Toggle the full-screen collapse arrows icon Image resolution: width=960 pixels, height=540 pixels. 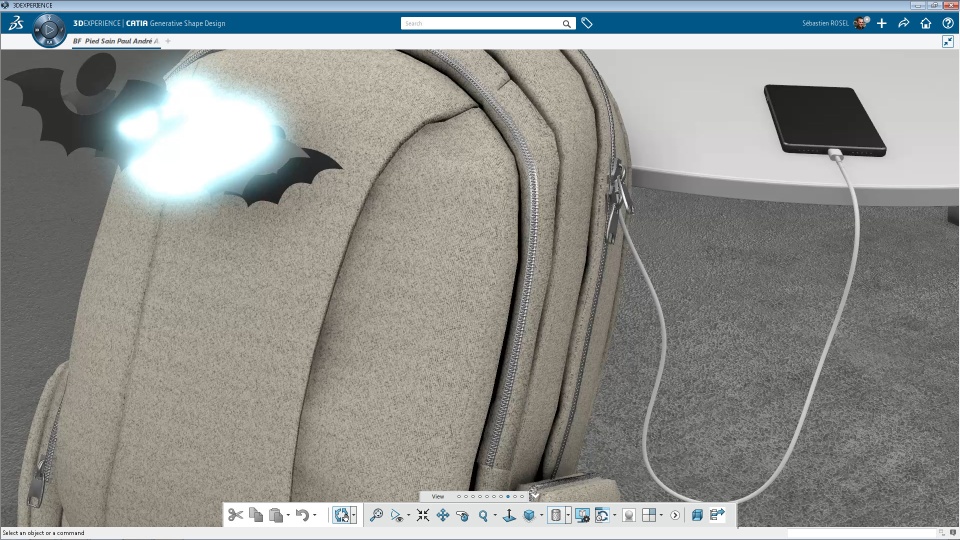click(948, 42)
